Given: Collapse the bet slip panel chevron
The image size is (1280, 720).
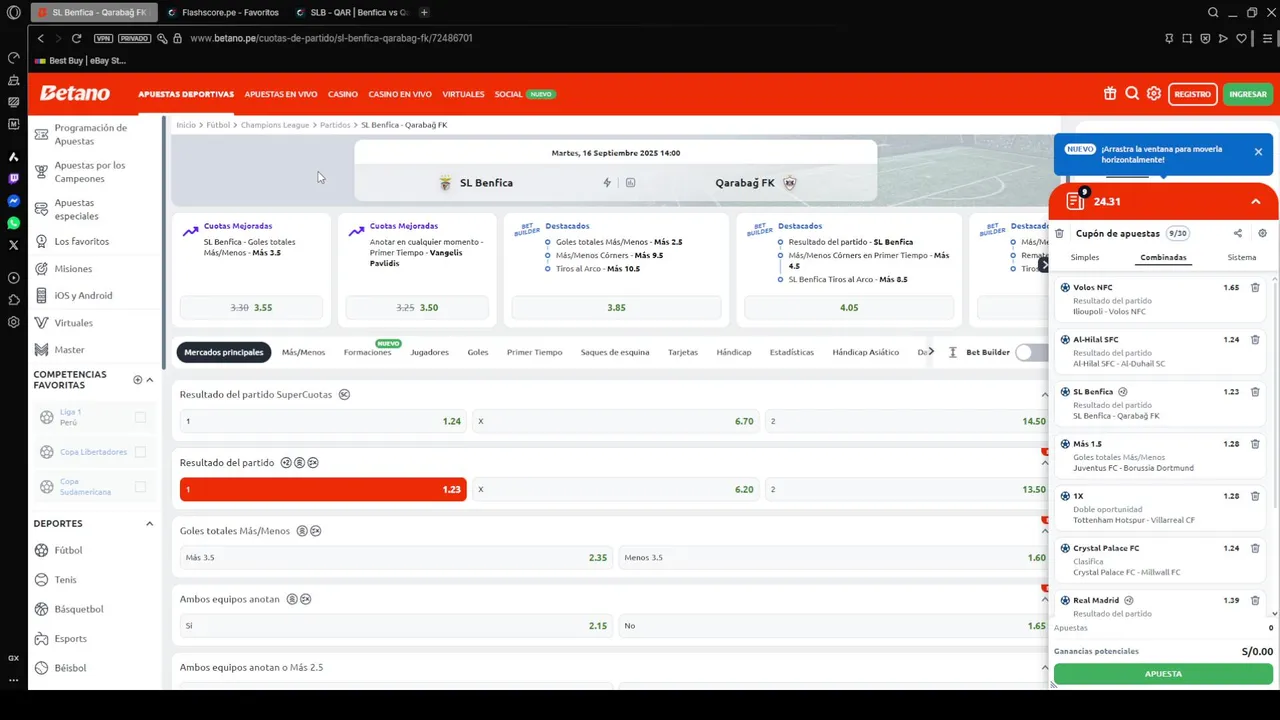Looking at the screenshot, I should click(1256, 202).
